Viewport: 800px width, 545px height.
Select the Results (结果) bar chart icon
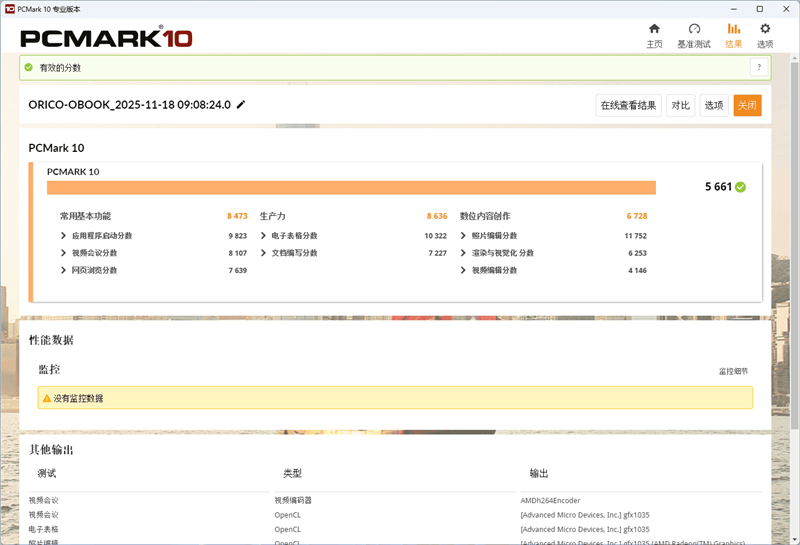coord(733,30)
